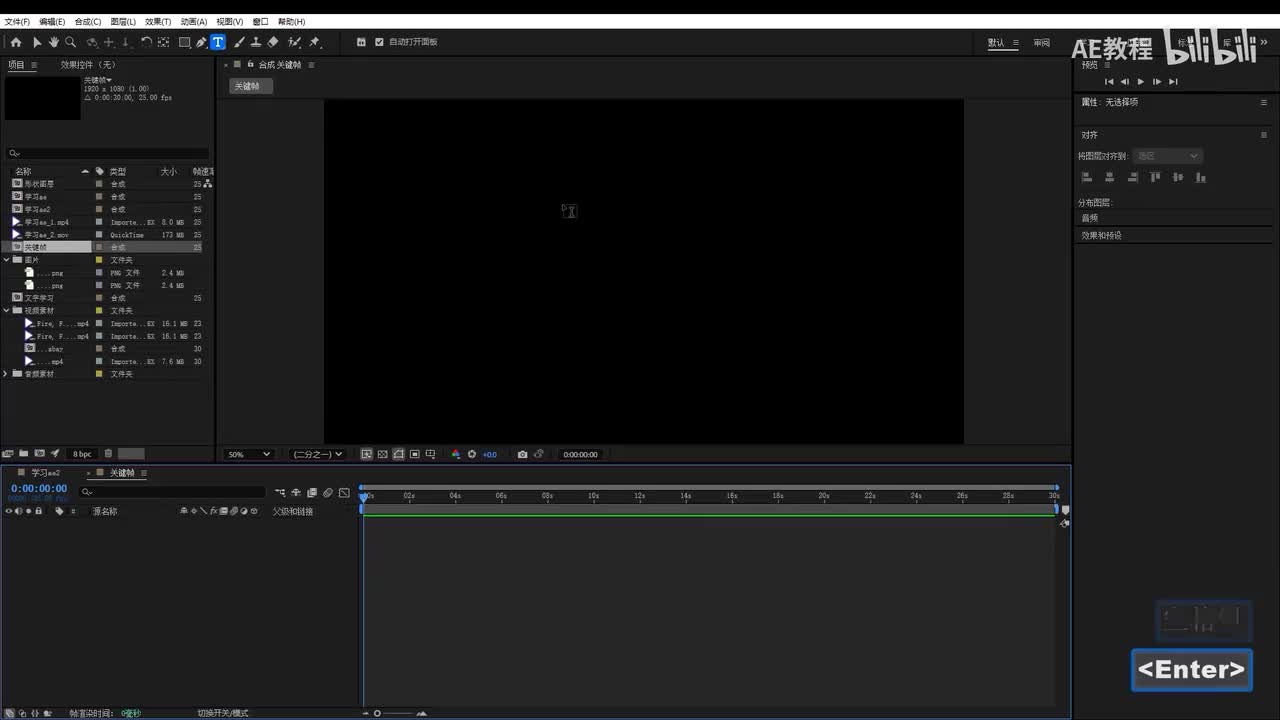Toggle region of interest in viewer
The width and height of the screenshot is (1280, 720).
tap(415, 454)
